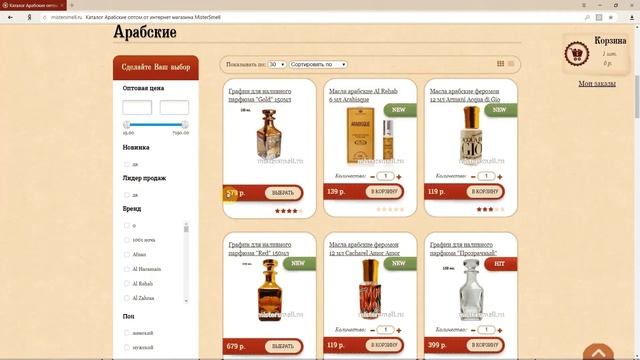640x360 pixels.
Task: Check the Al Zahraa brand checkbox
Action: [x=127, y=298]
